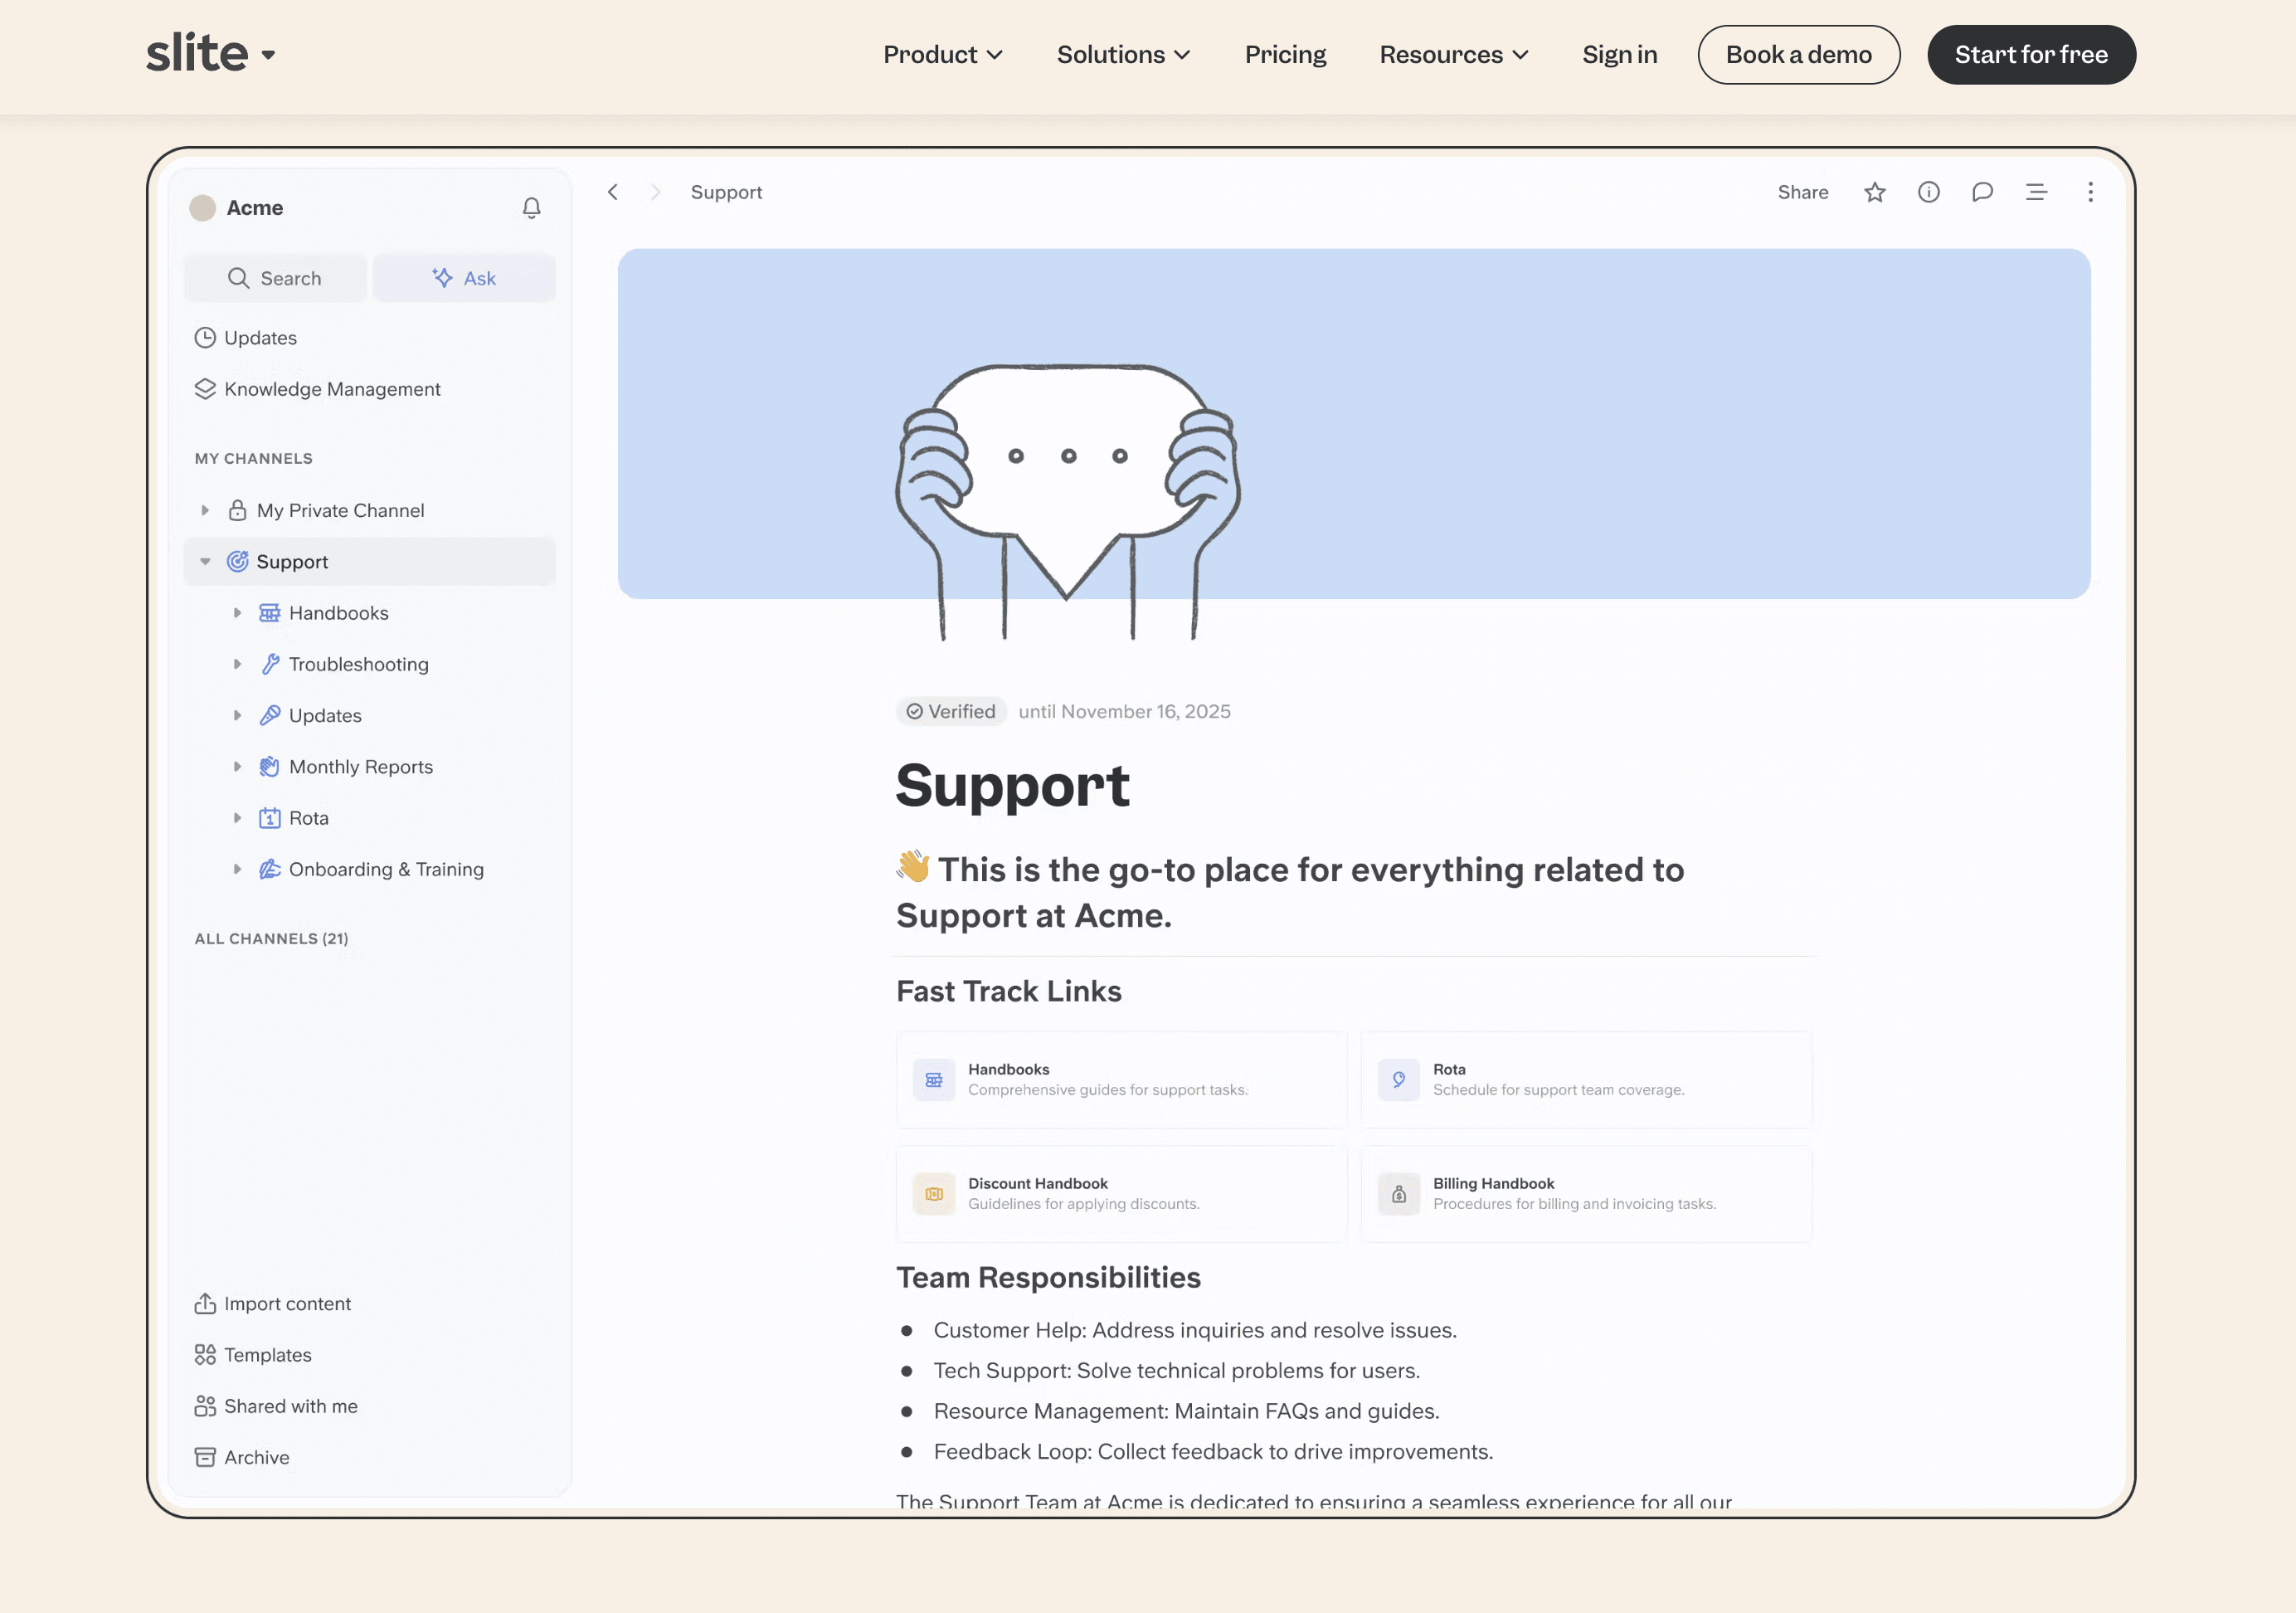Open the Resources dropdown menu
Image resolution: width=2296 pixels, height=1613 pixels.
(x=1453, y=55)
